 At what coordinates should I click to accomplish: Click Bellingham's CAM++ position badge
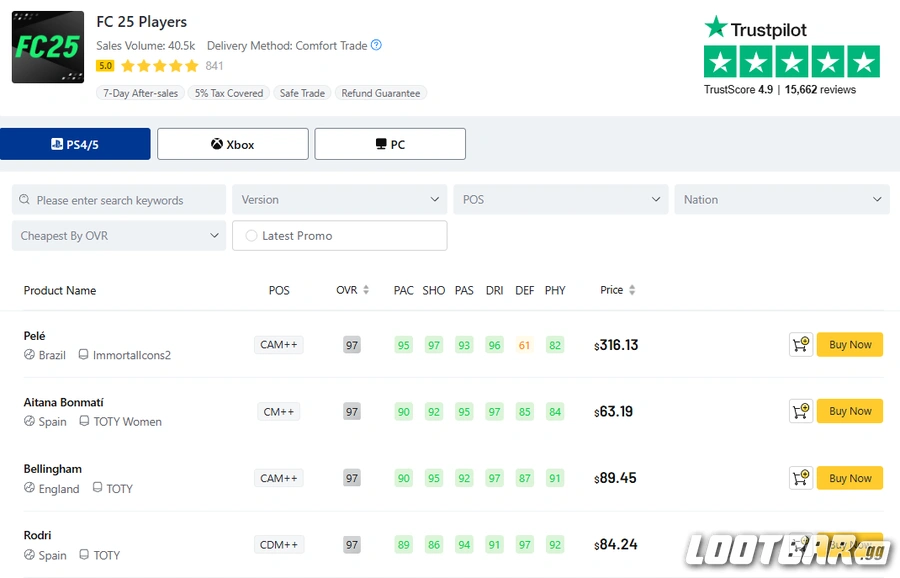(x=279, y=478)
